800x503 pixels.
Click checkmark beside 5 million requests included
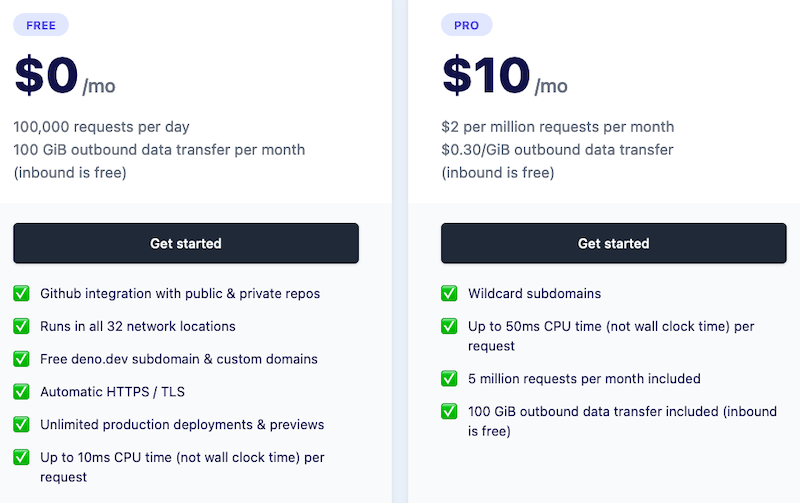coord(449,379)
